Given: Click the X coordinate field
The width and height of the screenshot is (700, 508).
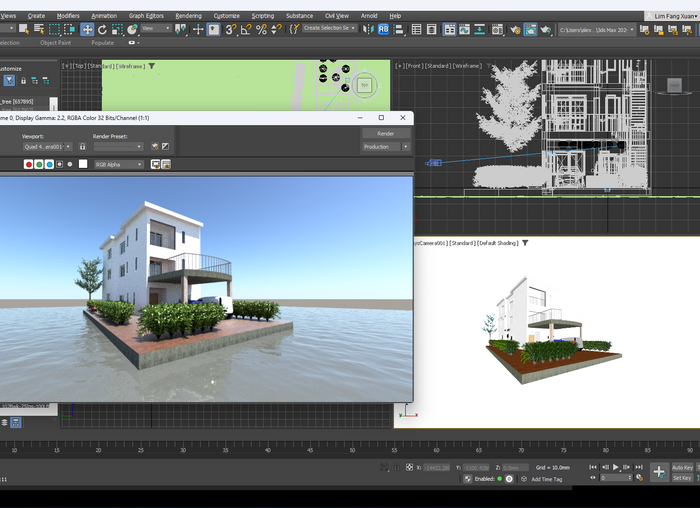Looking at the screenshot, I should (436, 467).
